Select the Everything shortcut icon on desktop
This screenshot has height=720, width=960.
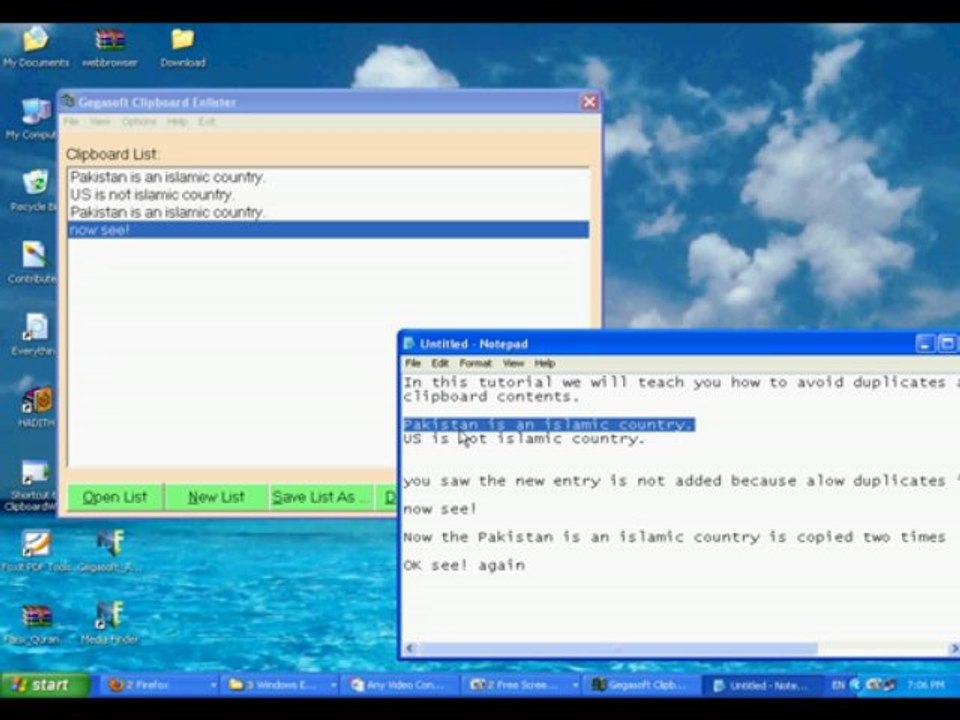tap(34, 335)
